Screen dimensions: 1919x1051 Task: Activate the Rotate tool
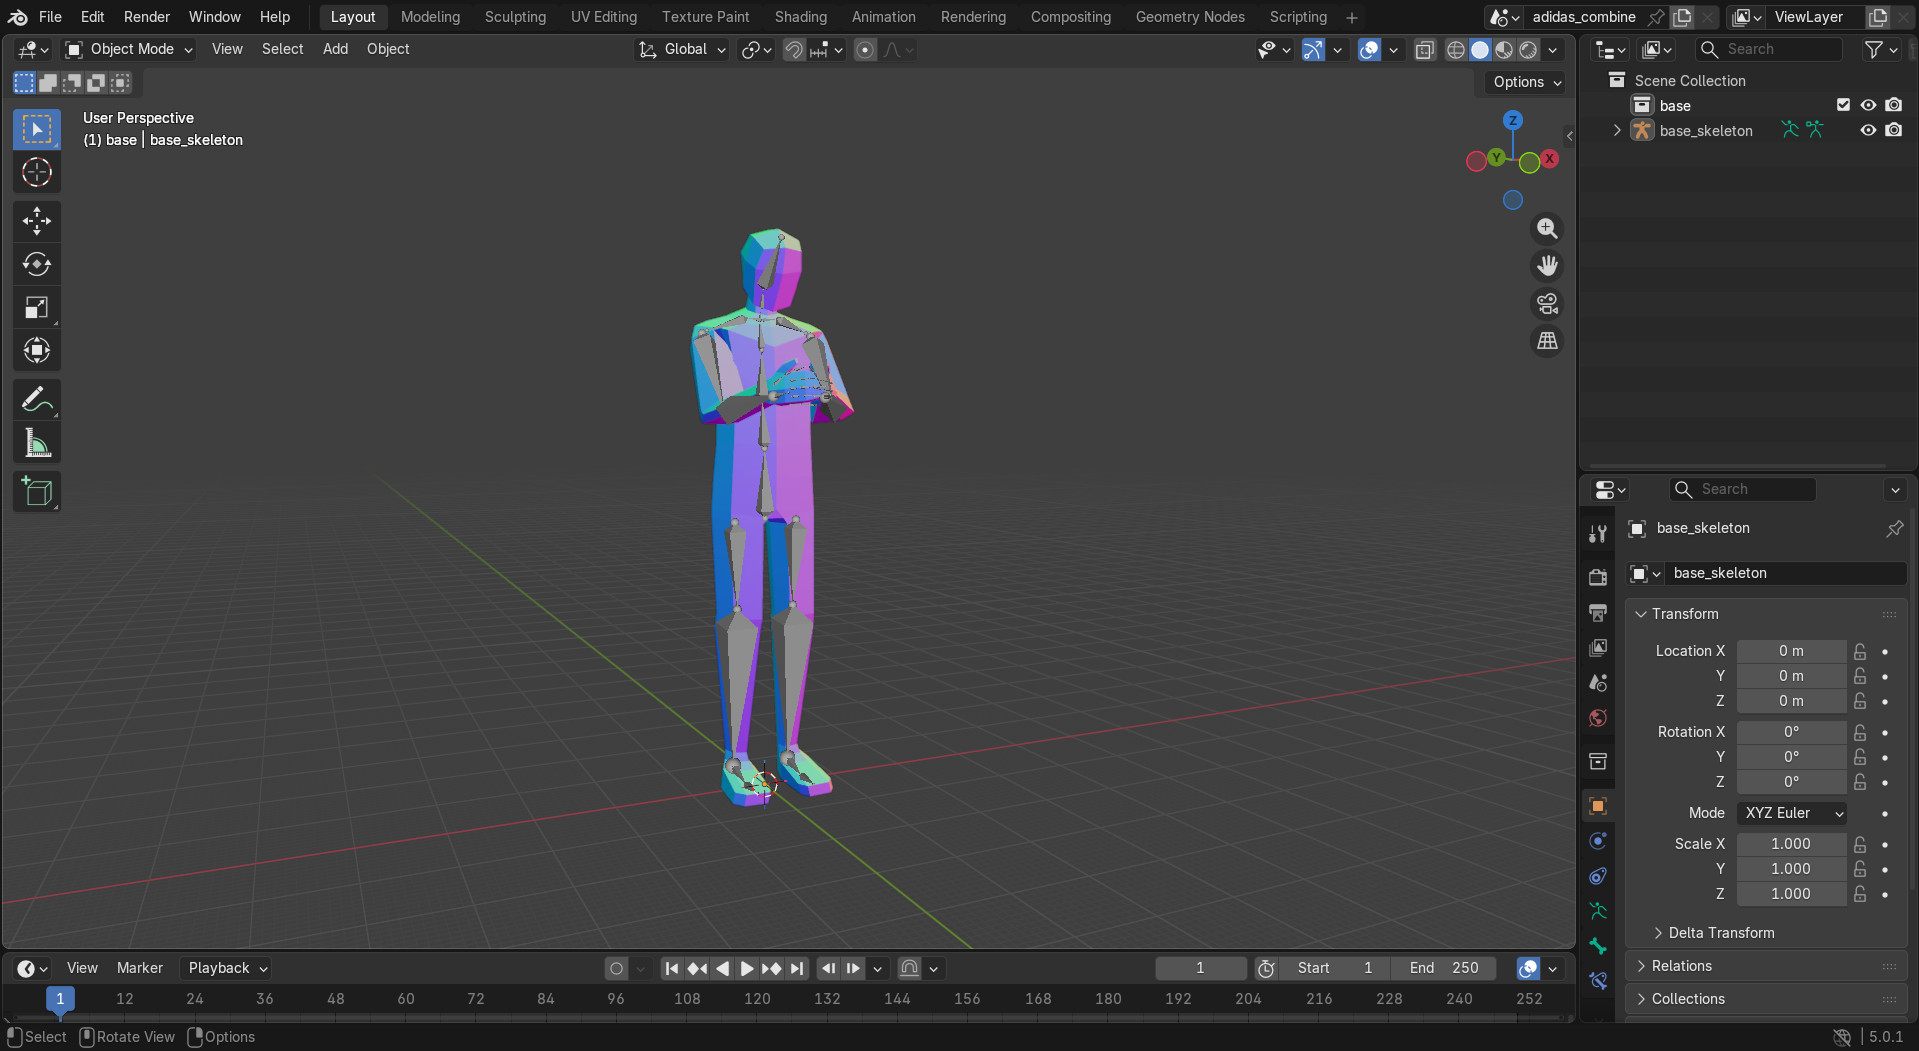point(37,264)
